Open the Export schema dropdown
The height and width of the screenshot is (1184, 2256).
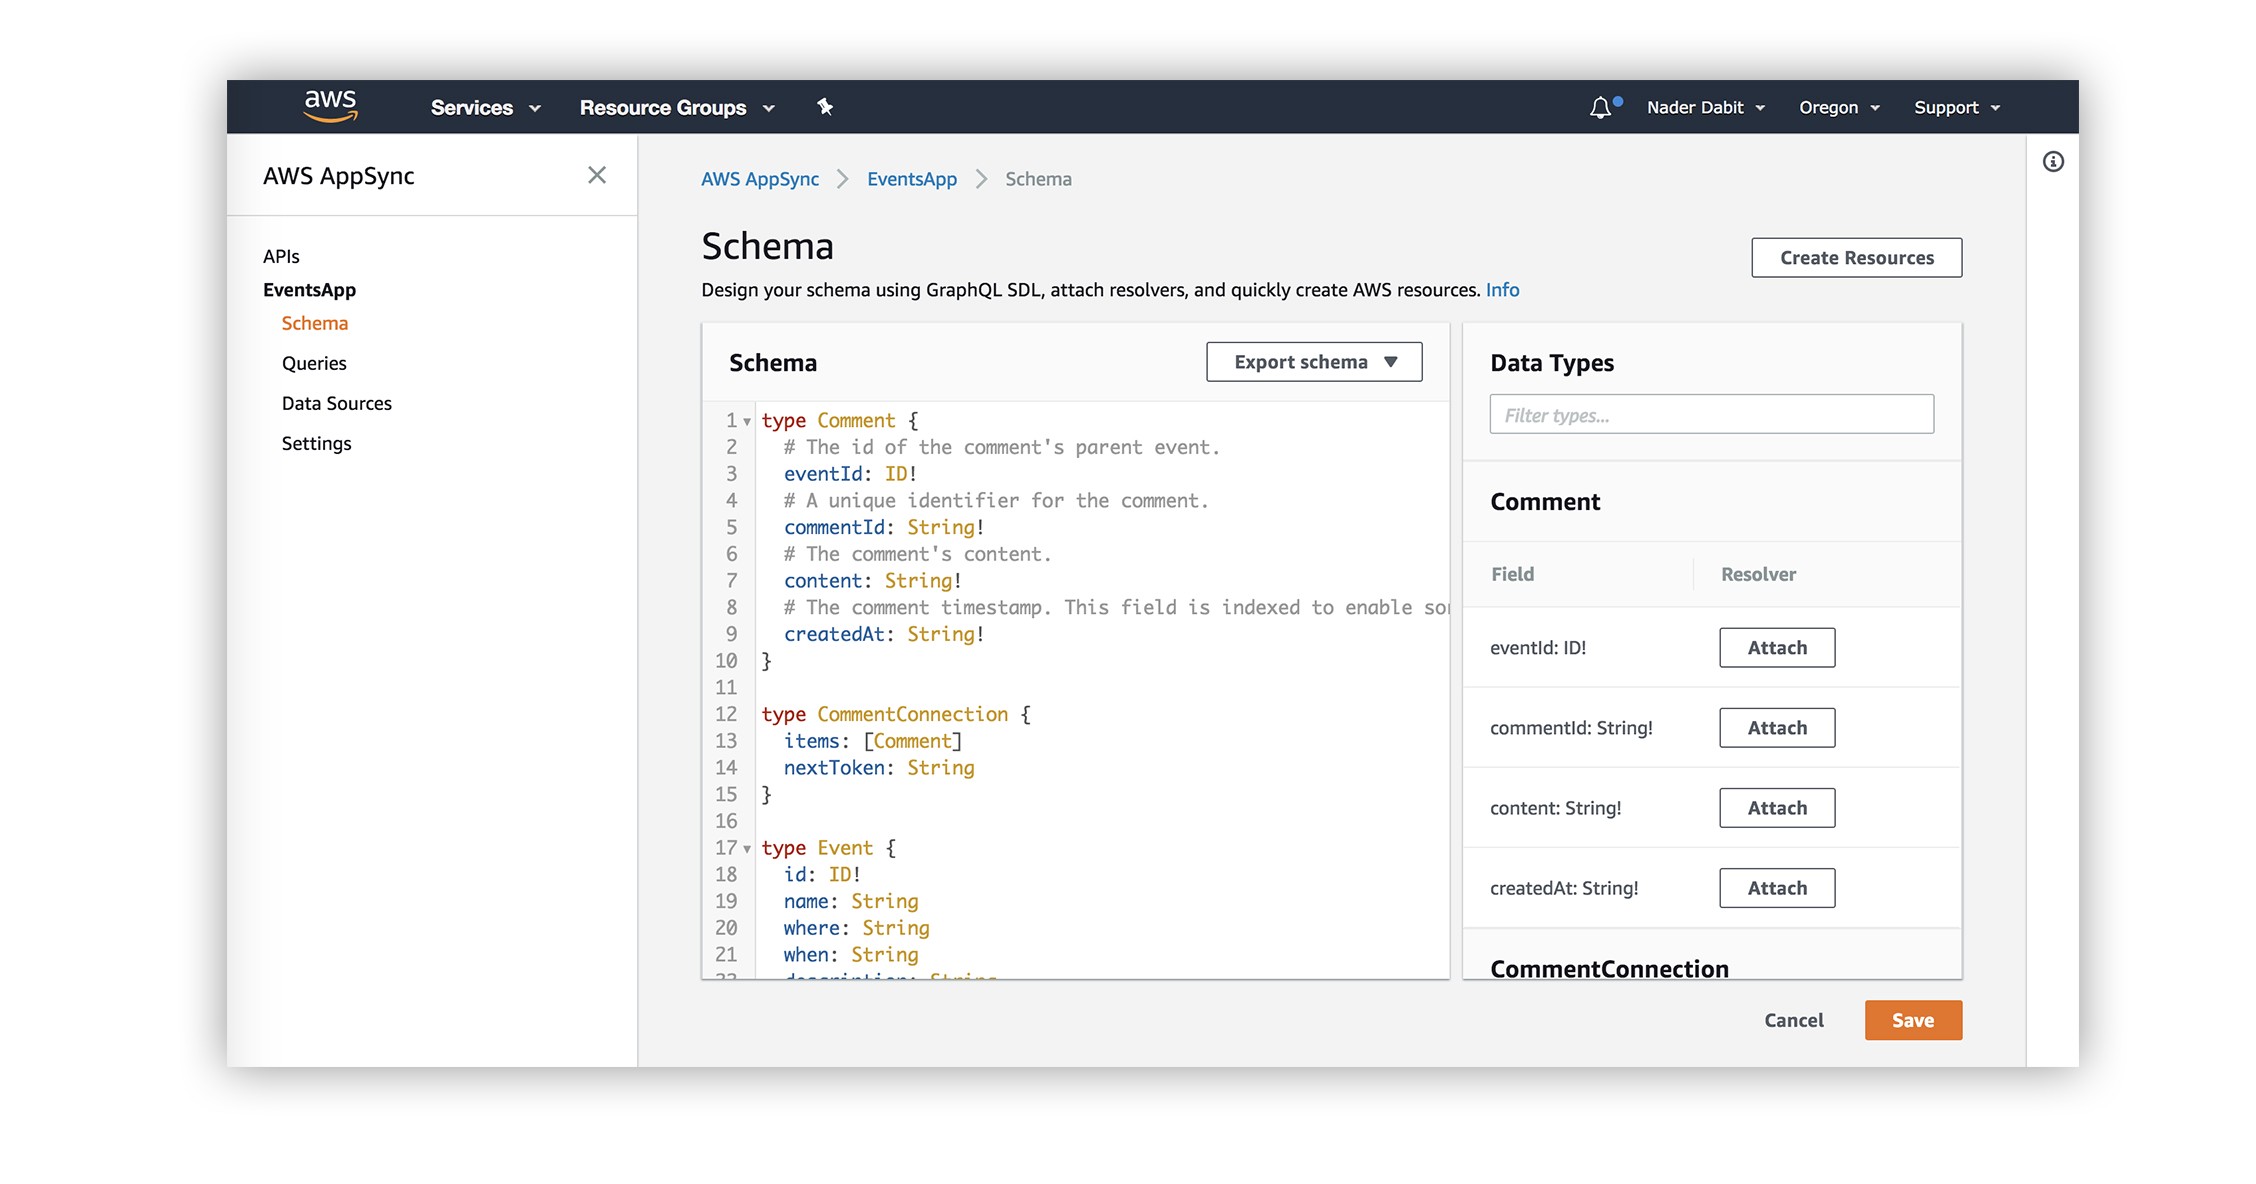point(1314,362)
